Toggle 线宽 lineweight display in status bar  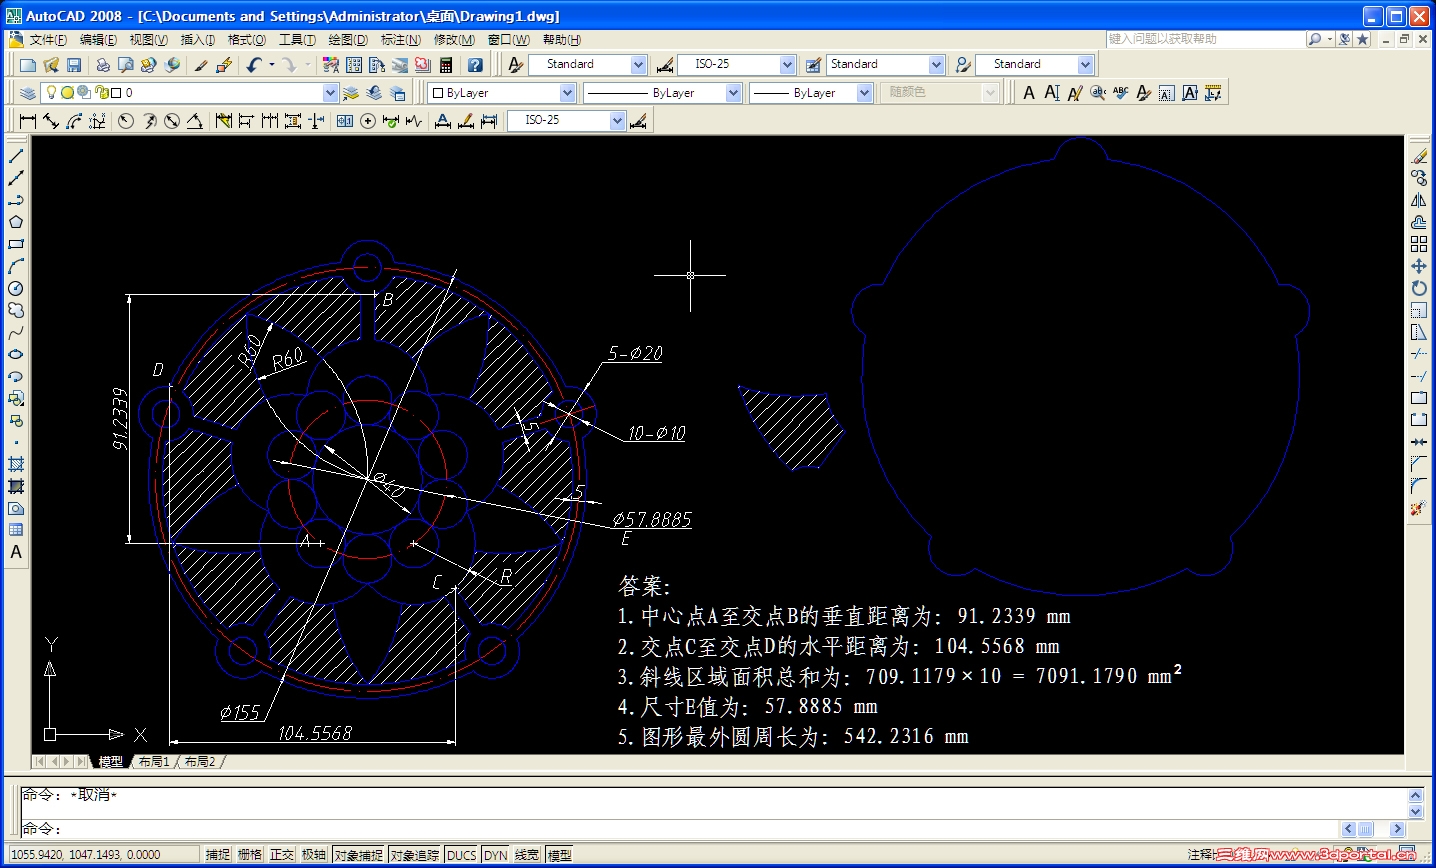click(527, 855)
